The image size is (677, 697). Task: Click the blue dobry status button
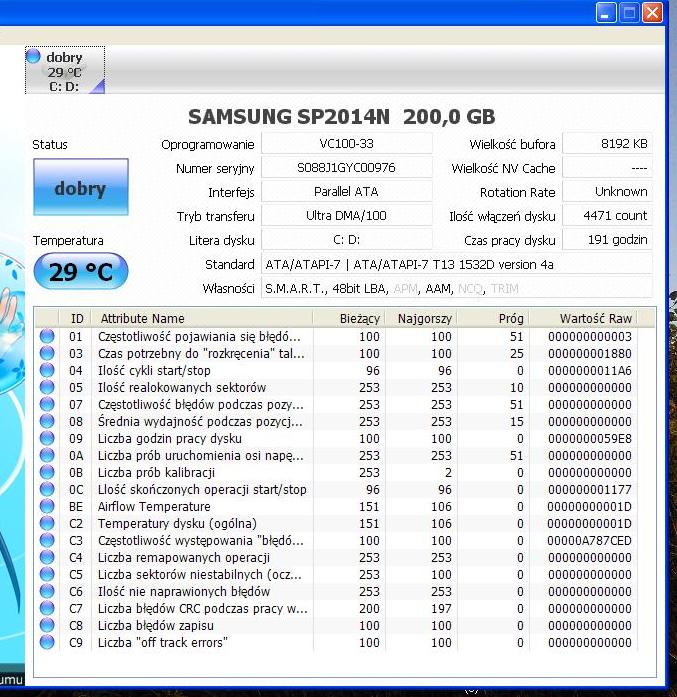(x=81, y=187)
